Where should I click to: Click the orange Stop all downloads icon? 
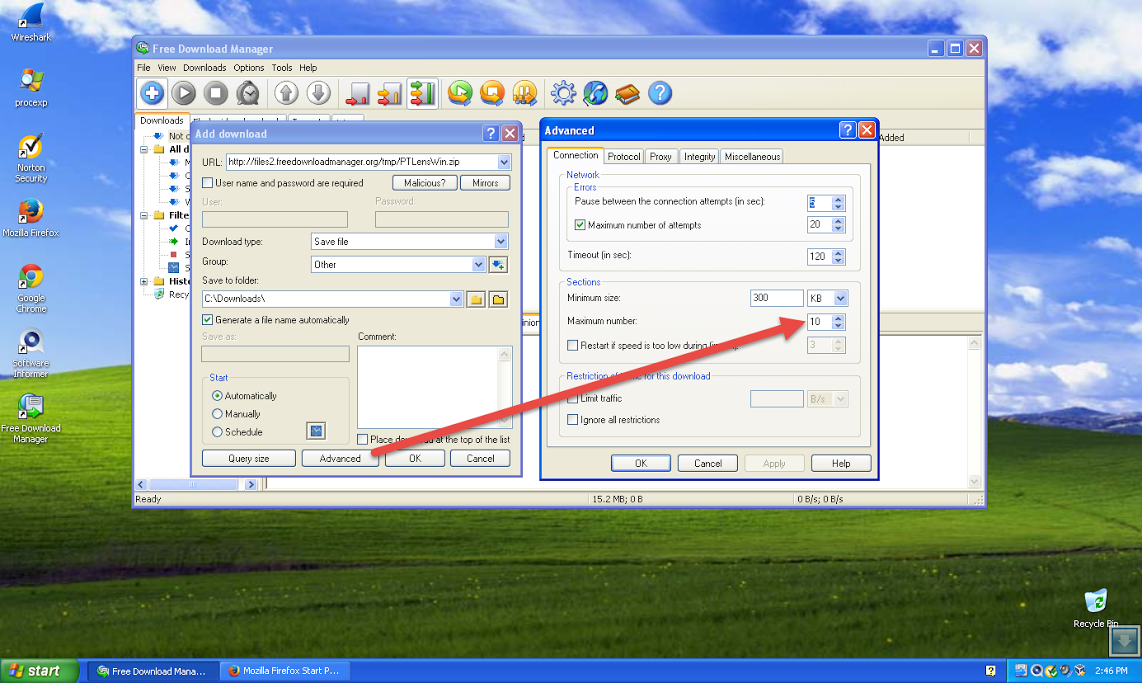492,93
